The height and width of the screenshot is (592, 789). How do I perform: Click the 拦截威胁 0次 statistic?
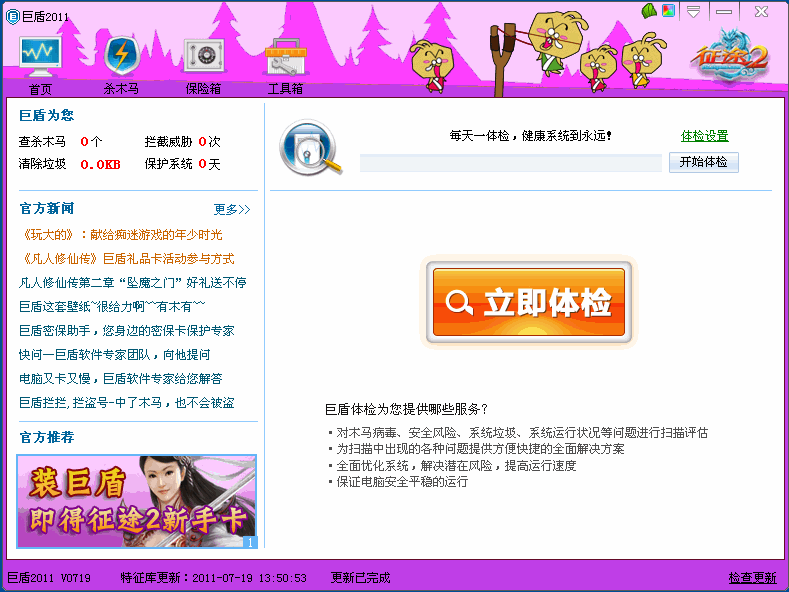point(183,142)
